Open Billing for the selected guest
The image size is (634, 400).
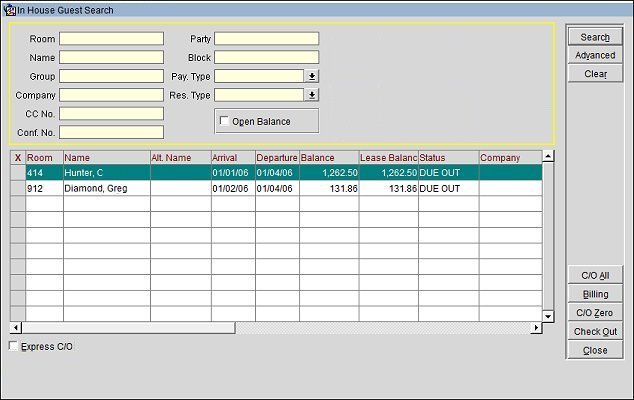click(595, 294)
